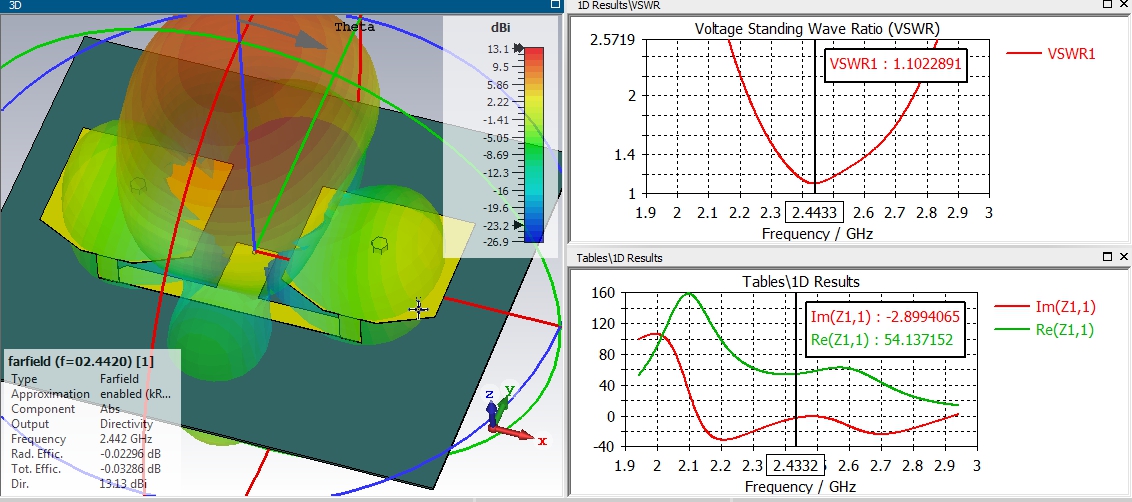
Task: Click the Re(Z1,1) legend entry
Action: click(x=1045, y=330)
